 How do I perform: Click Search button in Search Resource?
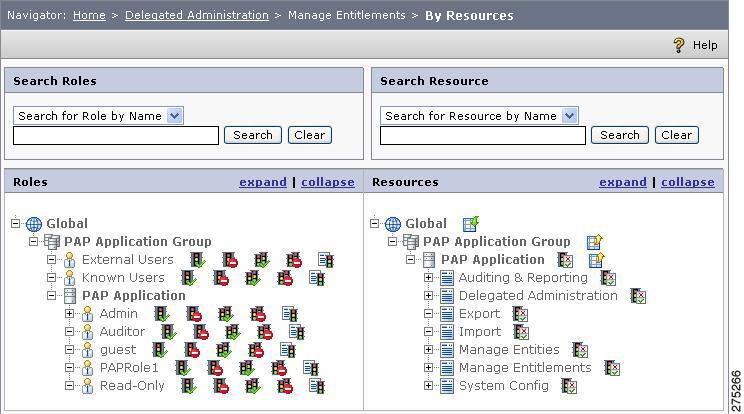point(620,135)
